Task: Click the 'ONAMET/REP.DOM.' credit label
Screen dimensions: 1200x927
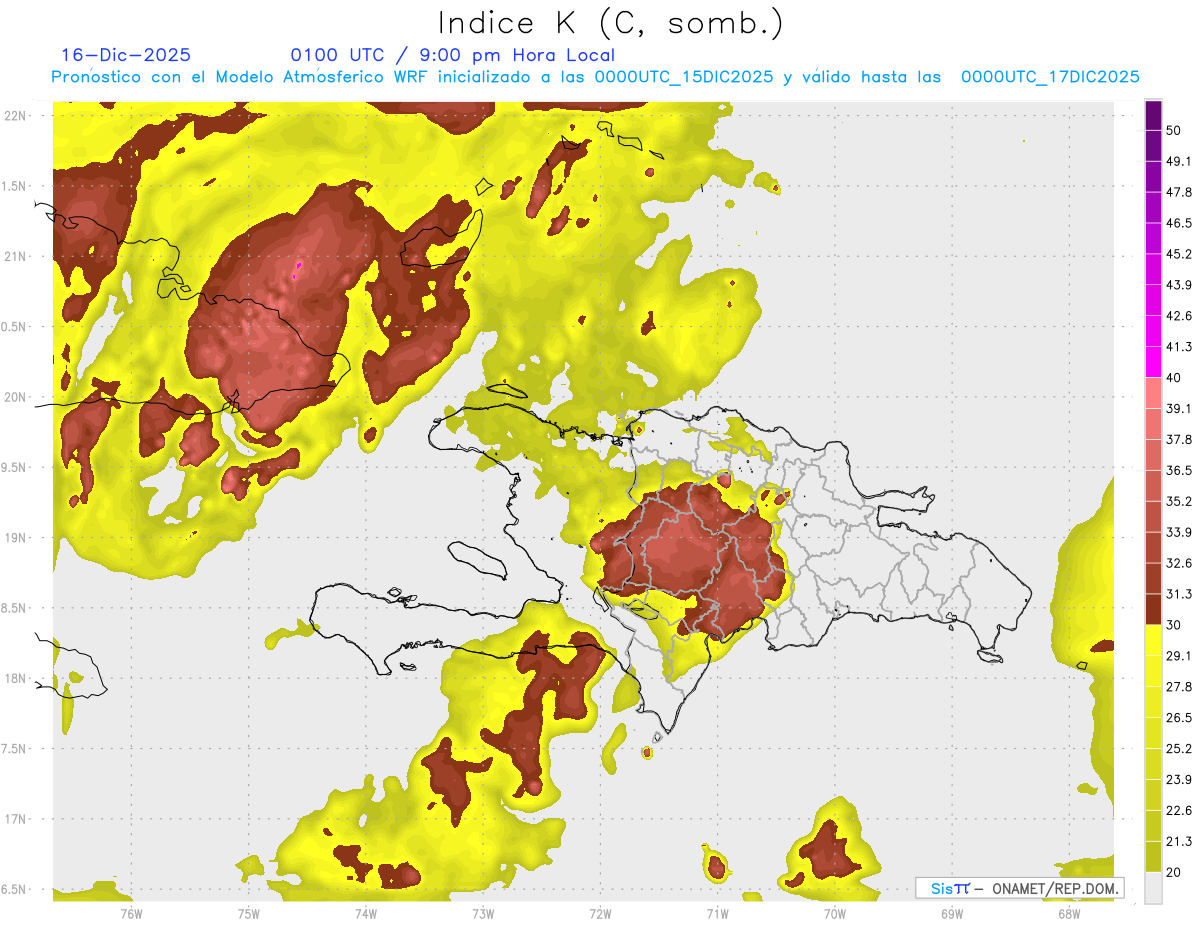Action: [1054, 888]
